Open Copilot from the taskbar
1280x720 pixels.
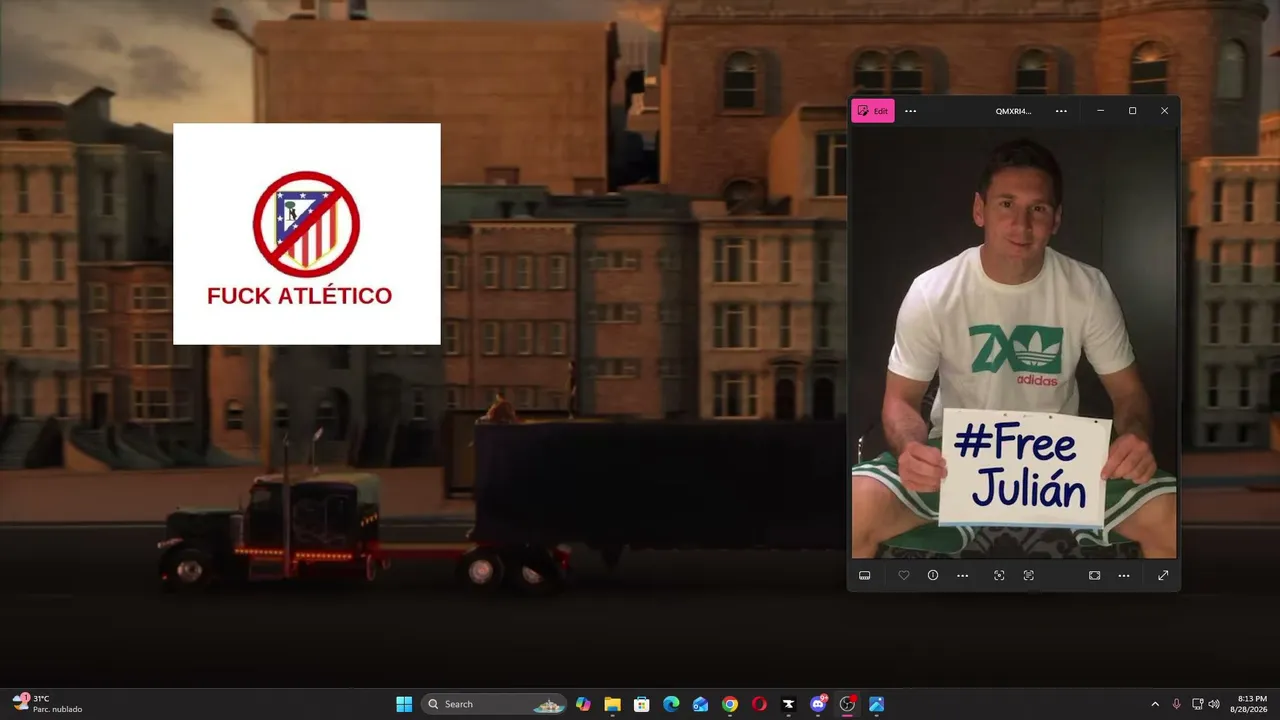pyautogui.click(x=583, y=704)
